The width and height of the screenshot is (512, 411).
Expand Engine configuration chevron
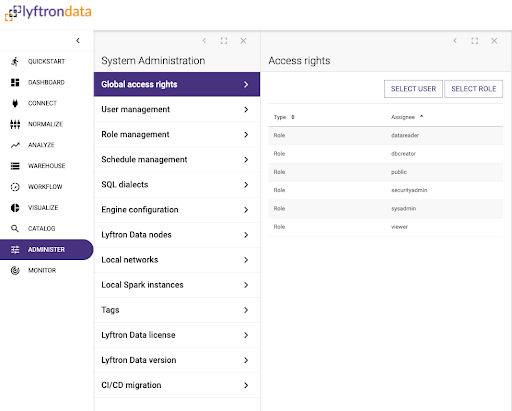tap(246, 210)
